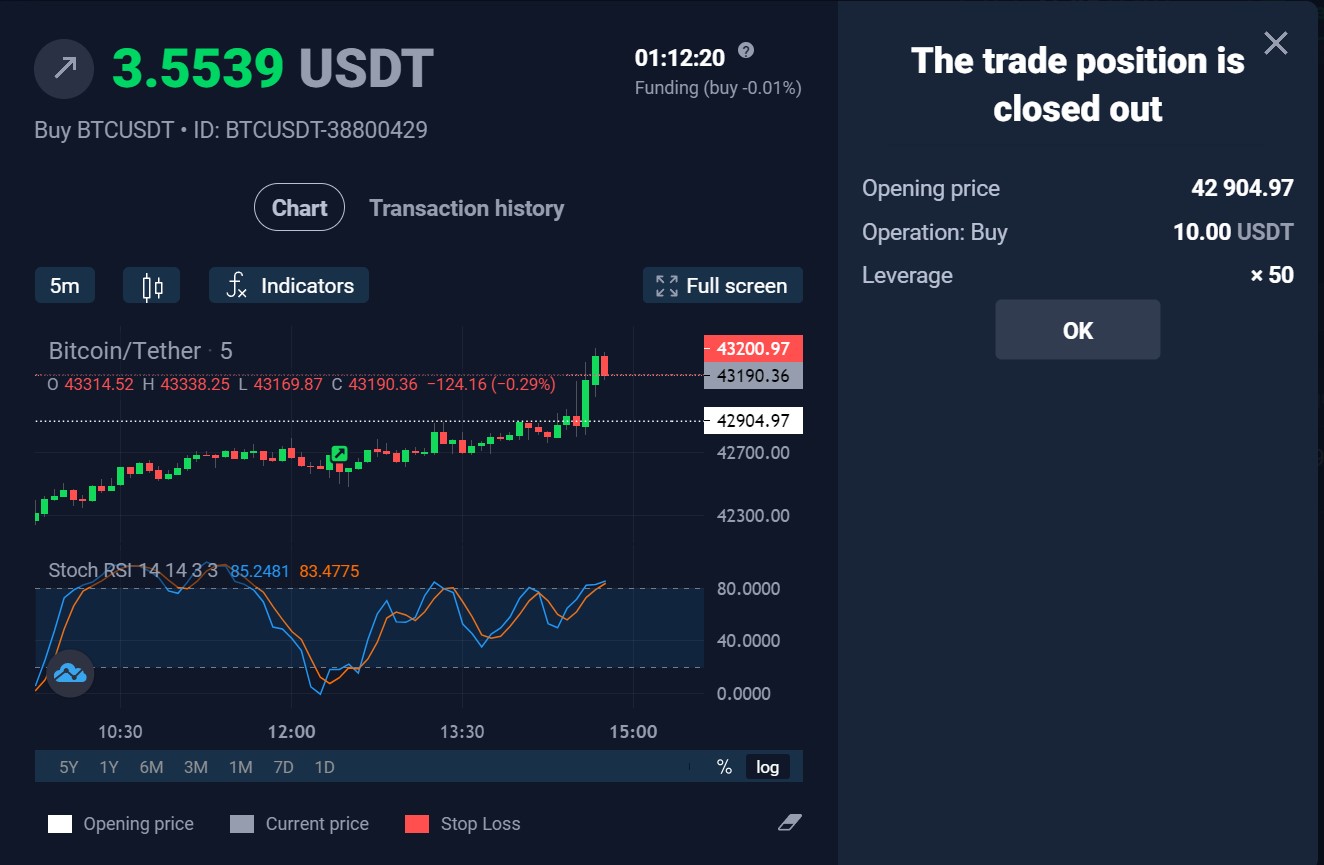Click the funding help question mark icon

[x=746, y=51]
